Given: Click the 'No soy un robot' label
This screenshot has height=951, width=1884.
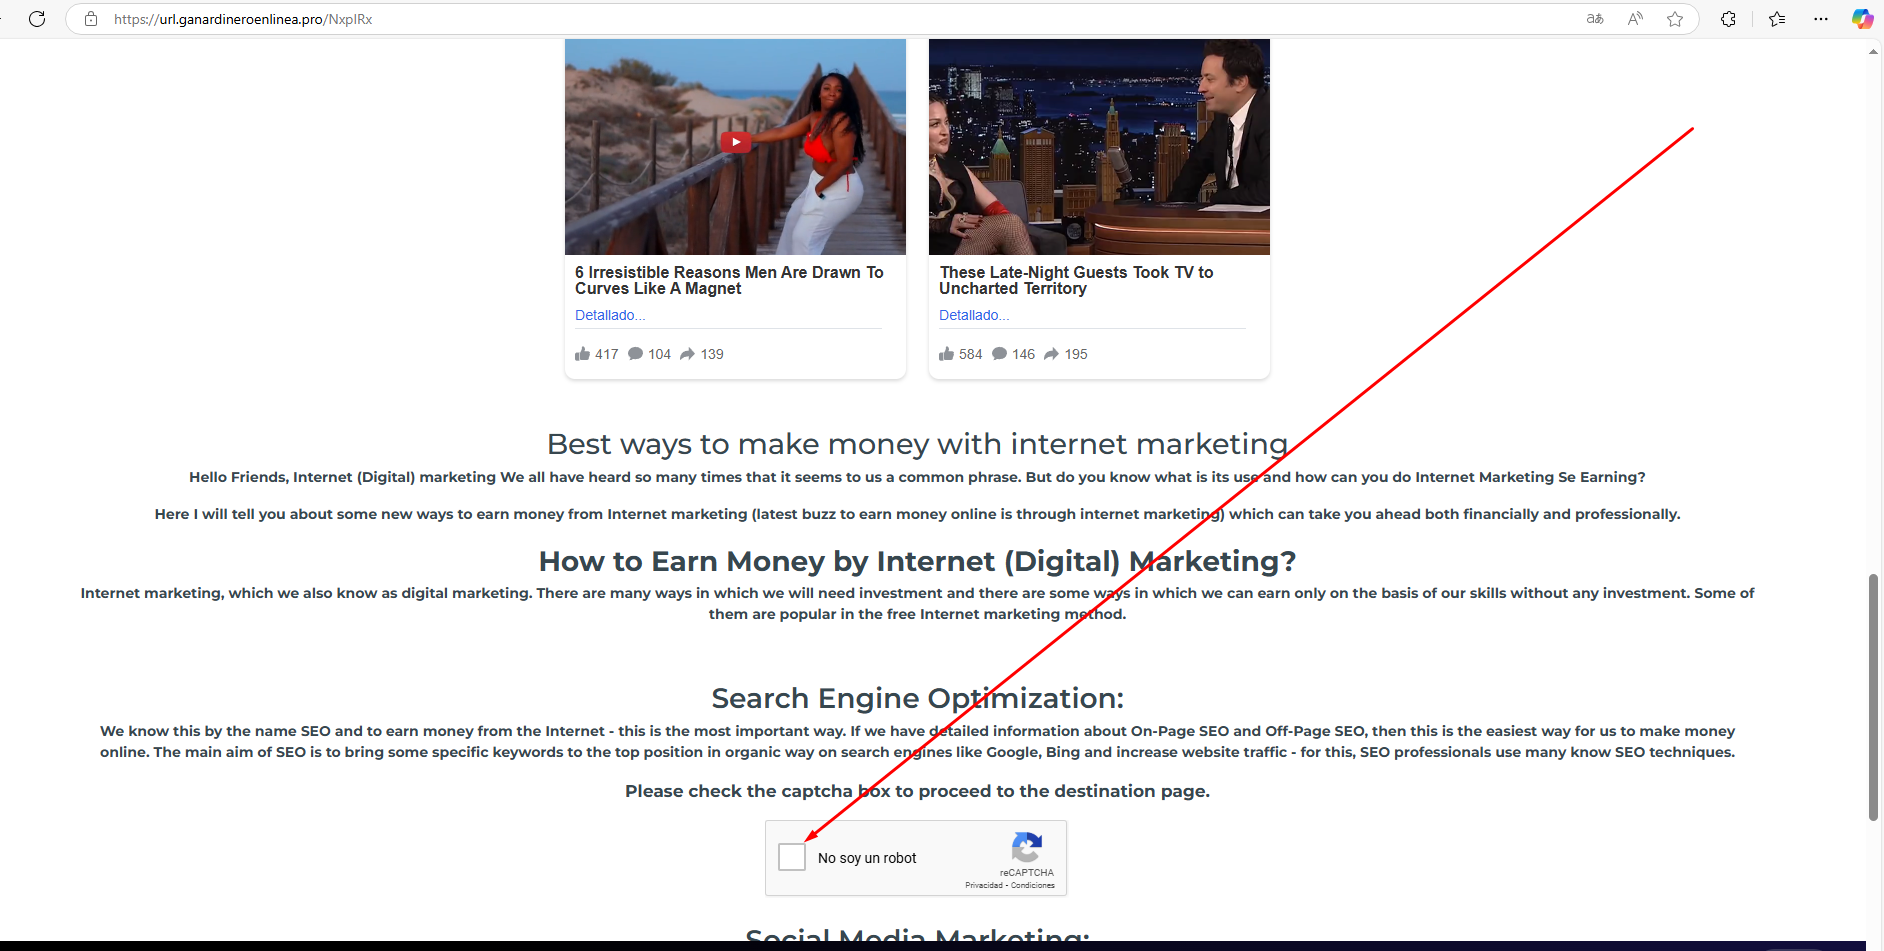Looking at the screenshot, I should point(867,858).
